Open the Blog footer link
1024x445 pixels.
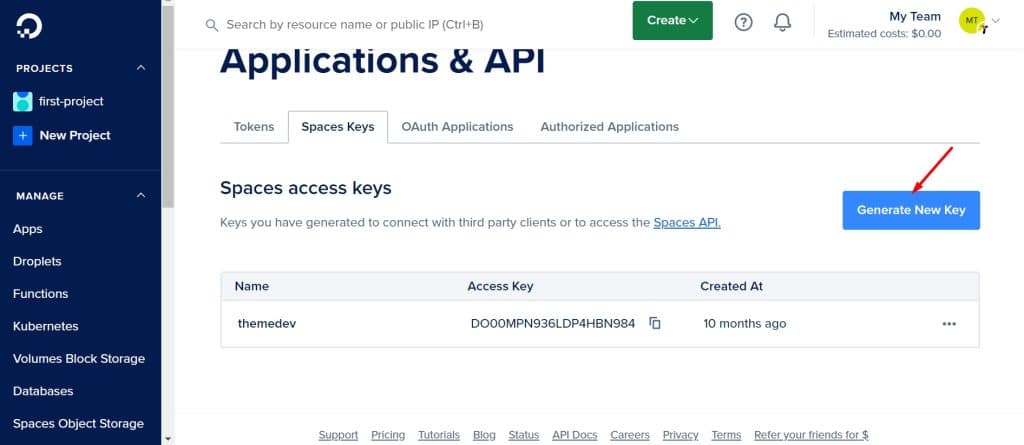(x=485, y=435)
